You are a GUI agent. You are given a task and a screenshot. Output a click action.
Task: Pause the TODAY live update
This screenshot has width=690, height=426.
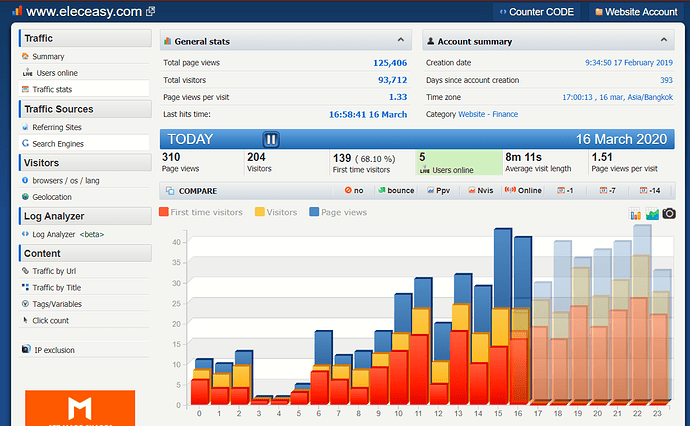[271, 140]
